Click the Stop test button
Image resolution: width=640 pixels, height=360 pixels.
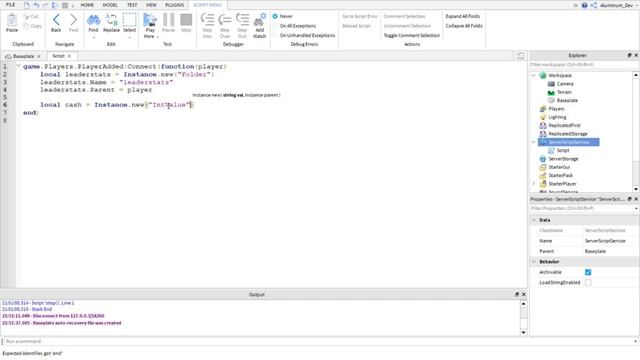(x=186, y=20)
